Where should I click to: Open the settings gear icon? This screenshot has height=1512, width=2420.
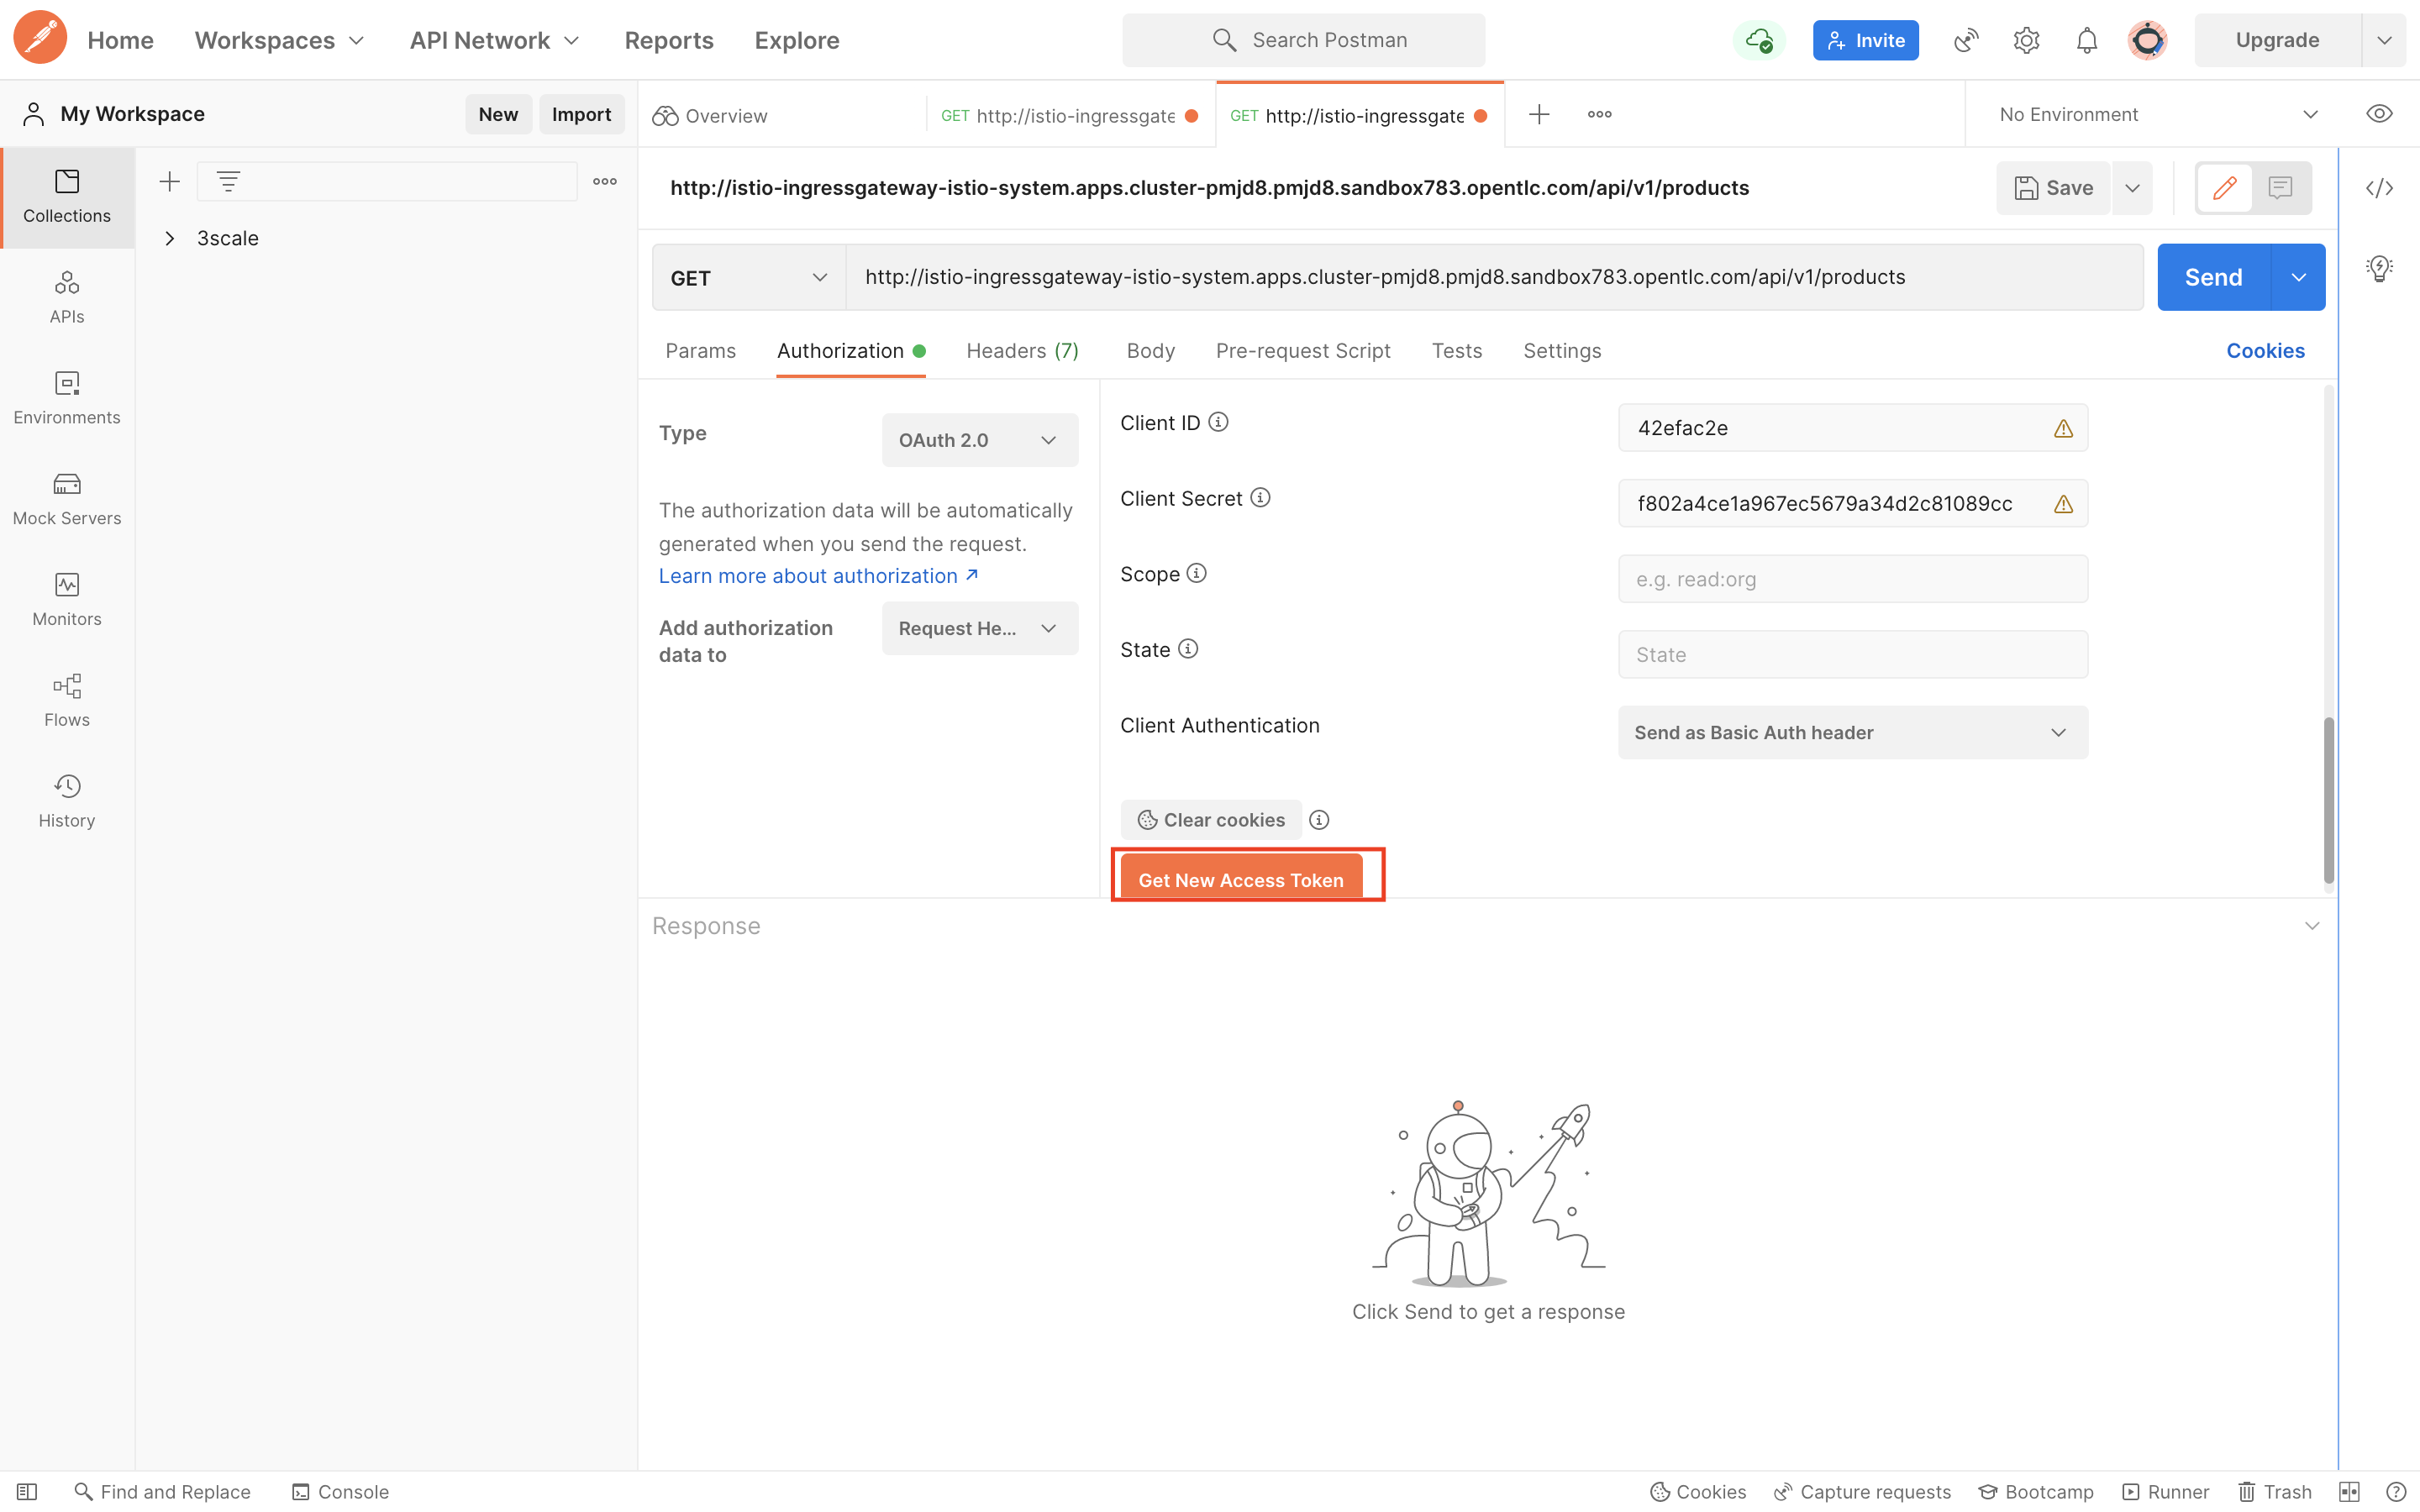tap(2026, 40)
